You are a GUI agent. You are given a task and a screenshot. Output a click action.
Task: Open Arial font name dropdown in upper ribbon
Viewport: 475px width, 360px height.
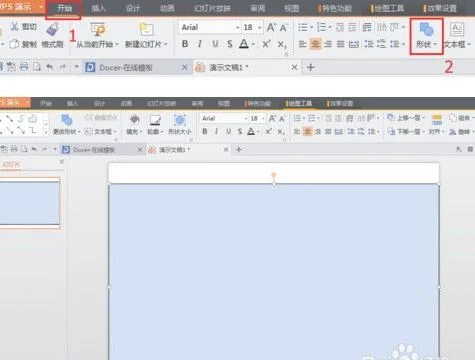pos(238,27)
